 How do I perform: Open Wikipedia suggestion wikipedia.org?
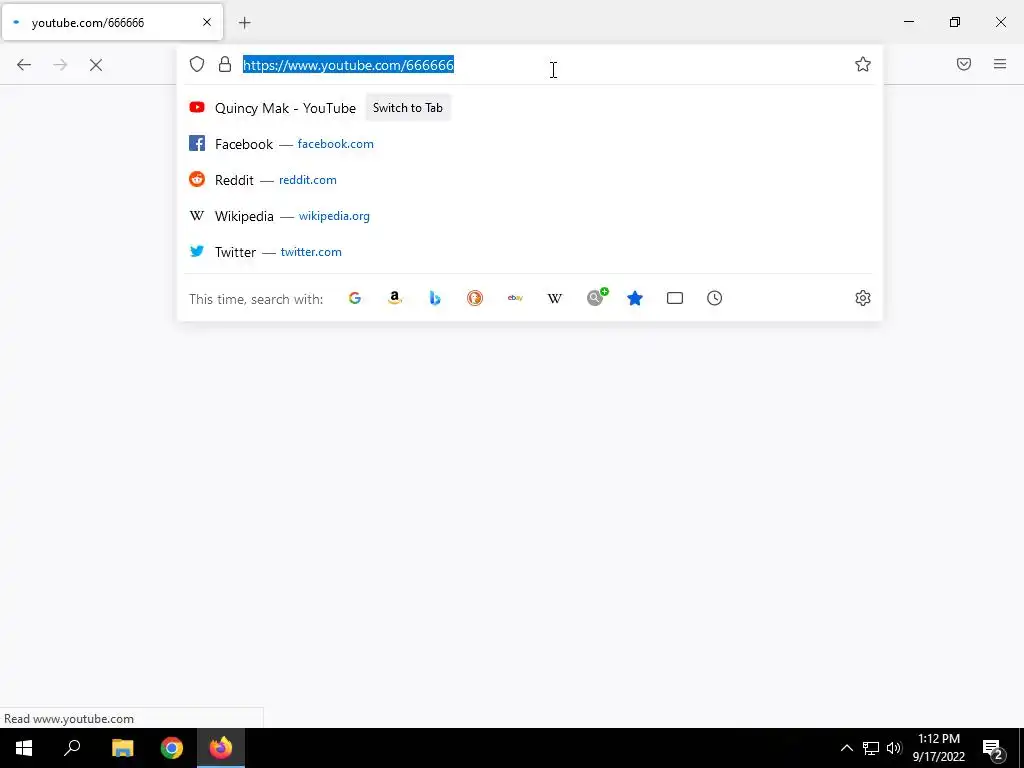(x=529, y=216)
